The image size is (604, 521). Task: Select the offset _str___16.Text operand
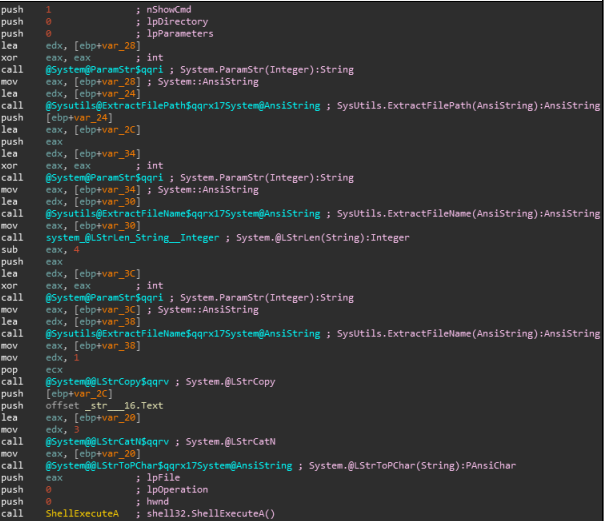pyautogui.click(x=104, y=405)
